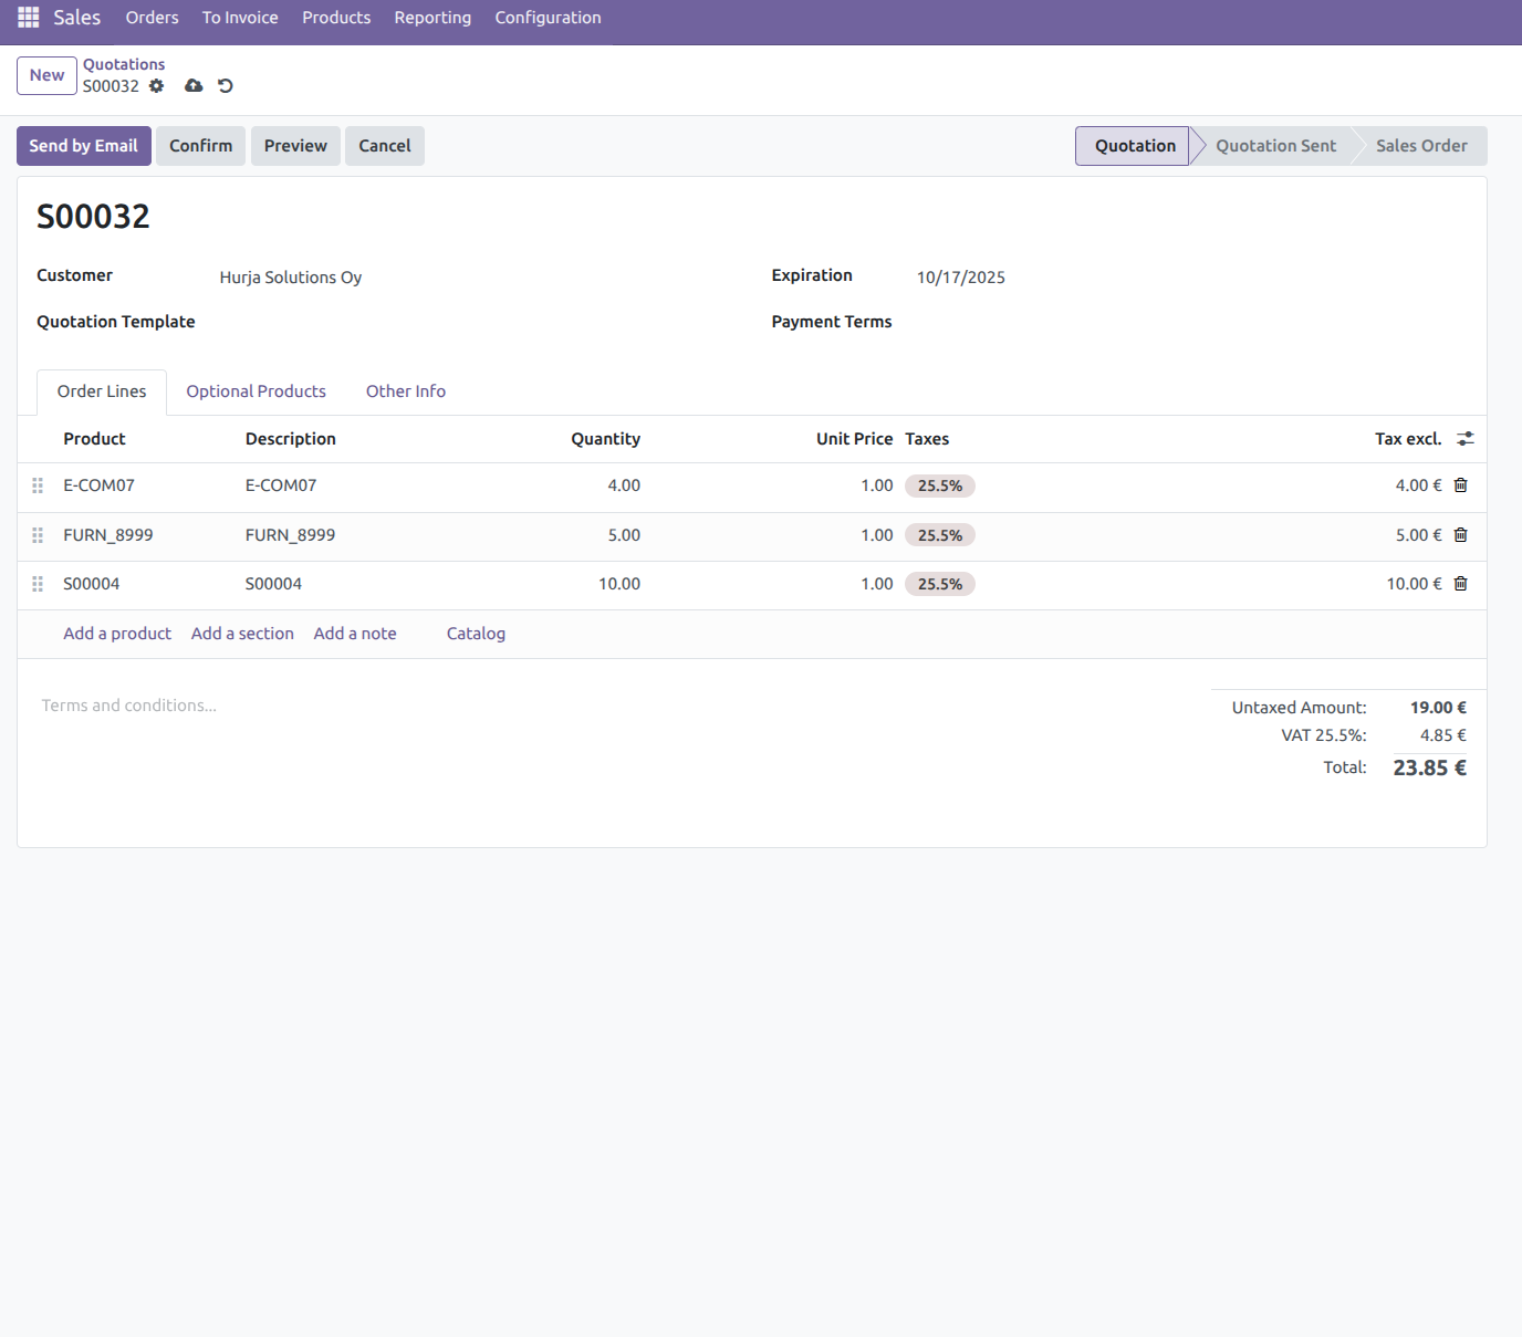This screenshot has width=1522, height=1337.
Task: Go back to Quotations breadcrumb
Action: (x=124, y=64)
